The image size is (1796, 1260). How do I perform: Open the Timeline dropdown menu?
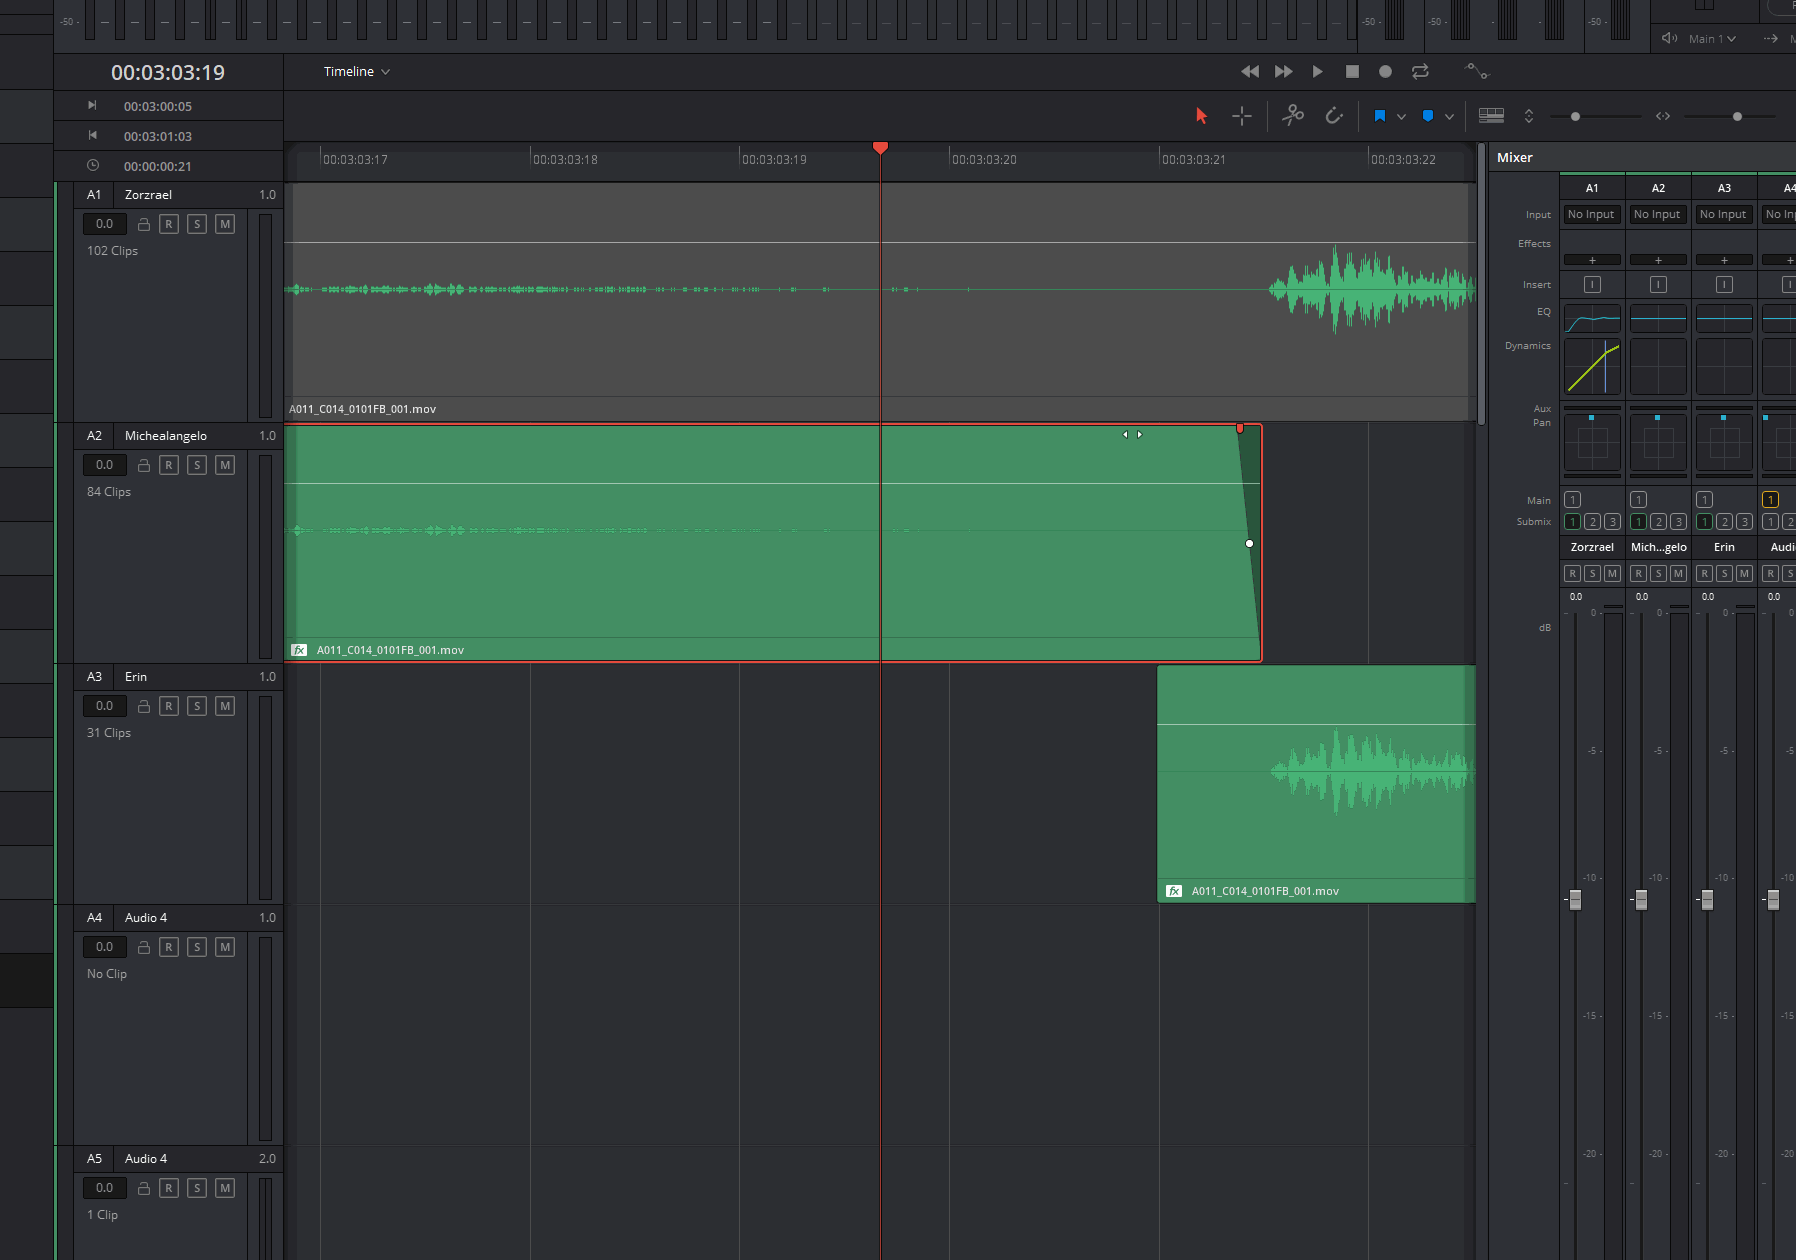pyautogui.click(x=357, y=72)
